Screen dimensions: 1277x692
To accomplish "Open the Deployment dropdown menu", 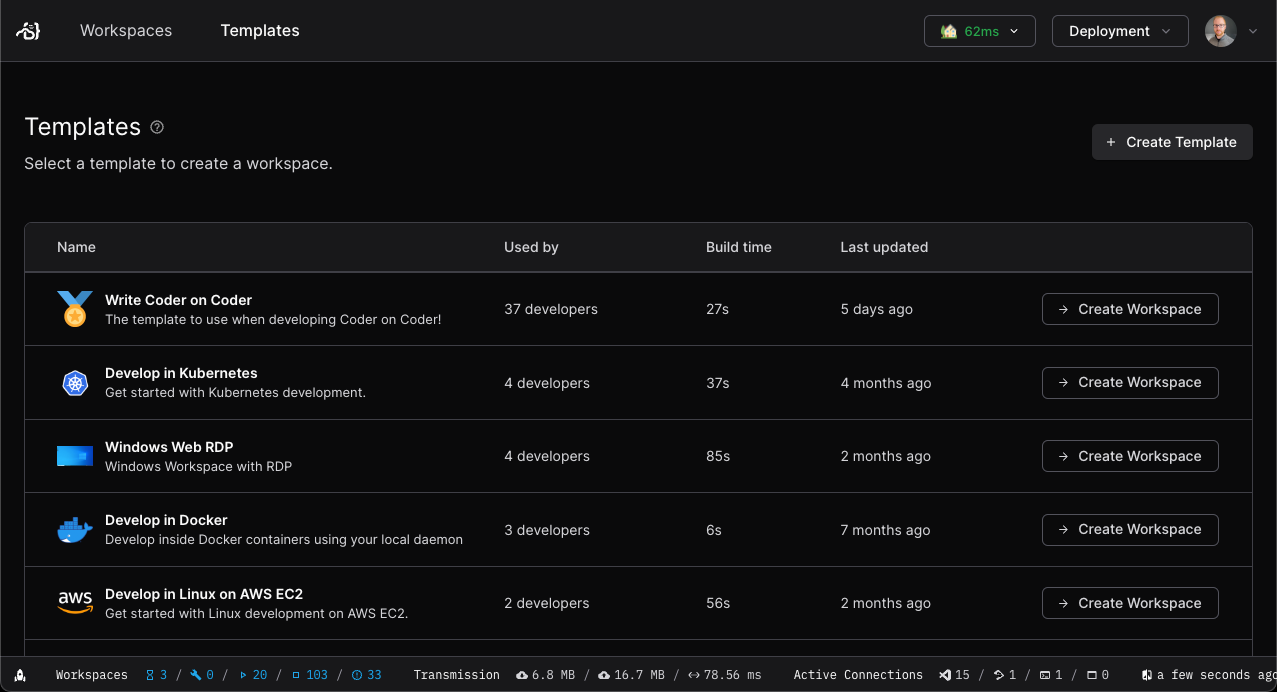I will [x=1119, y=31].
